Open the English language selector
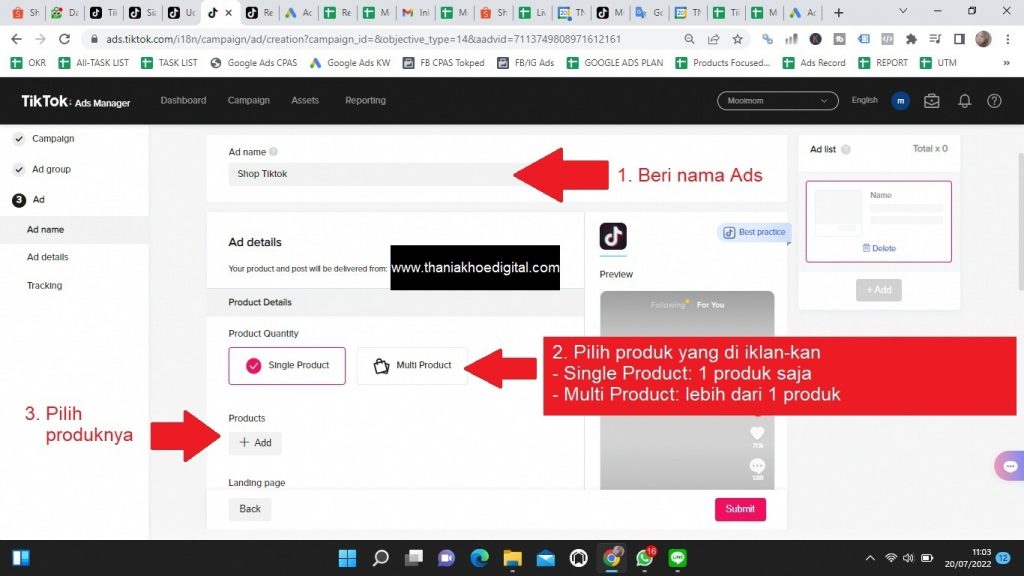 coord(864,101)
